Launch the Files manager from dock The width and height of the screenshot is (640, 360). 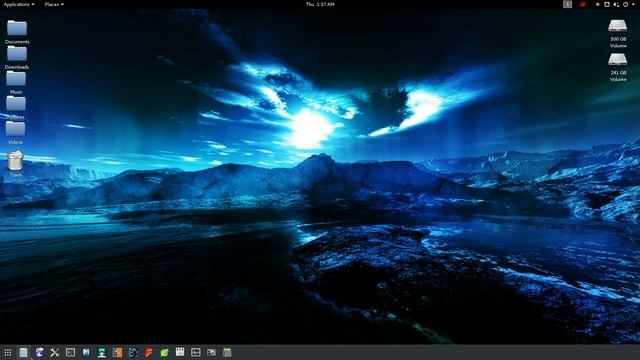tap(23, 352)
